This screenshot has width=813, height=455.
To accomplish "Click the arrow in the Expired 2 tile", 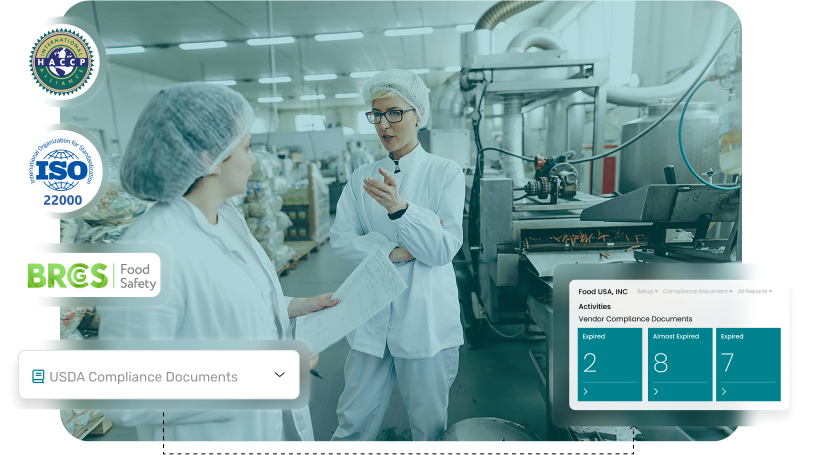I will click(585, 392).
